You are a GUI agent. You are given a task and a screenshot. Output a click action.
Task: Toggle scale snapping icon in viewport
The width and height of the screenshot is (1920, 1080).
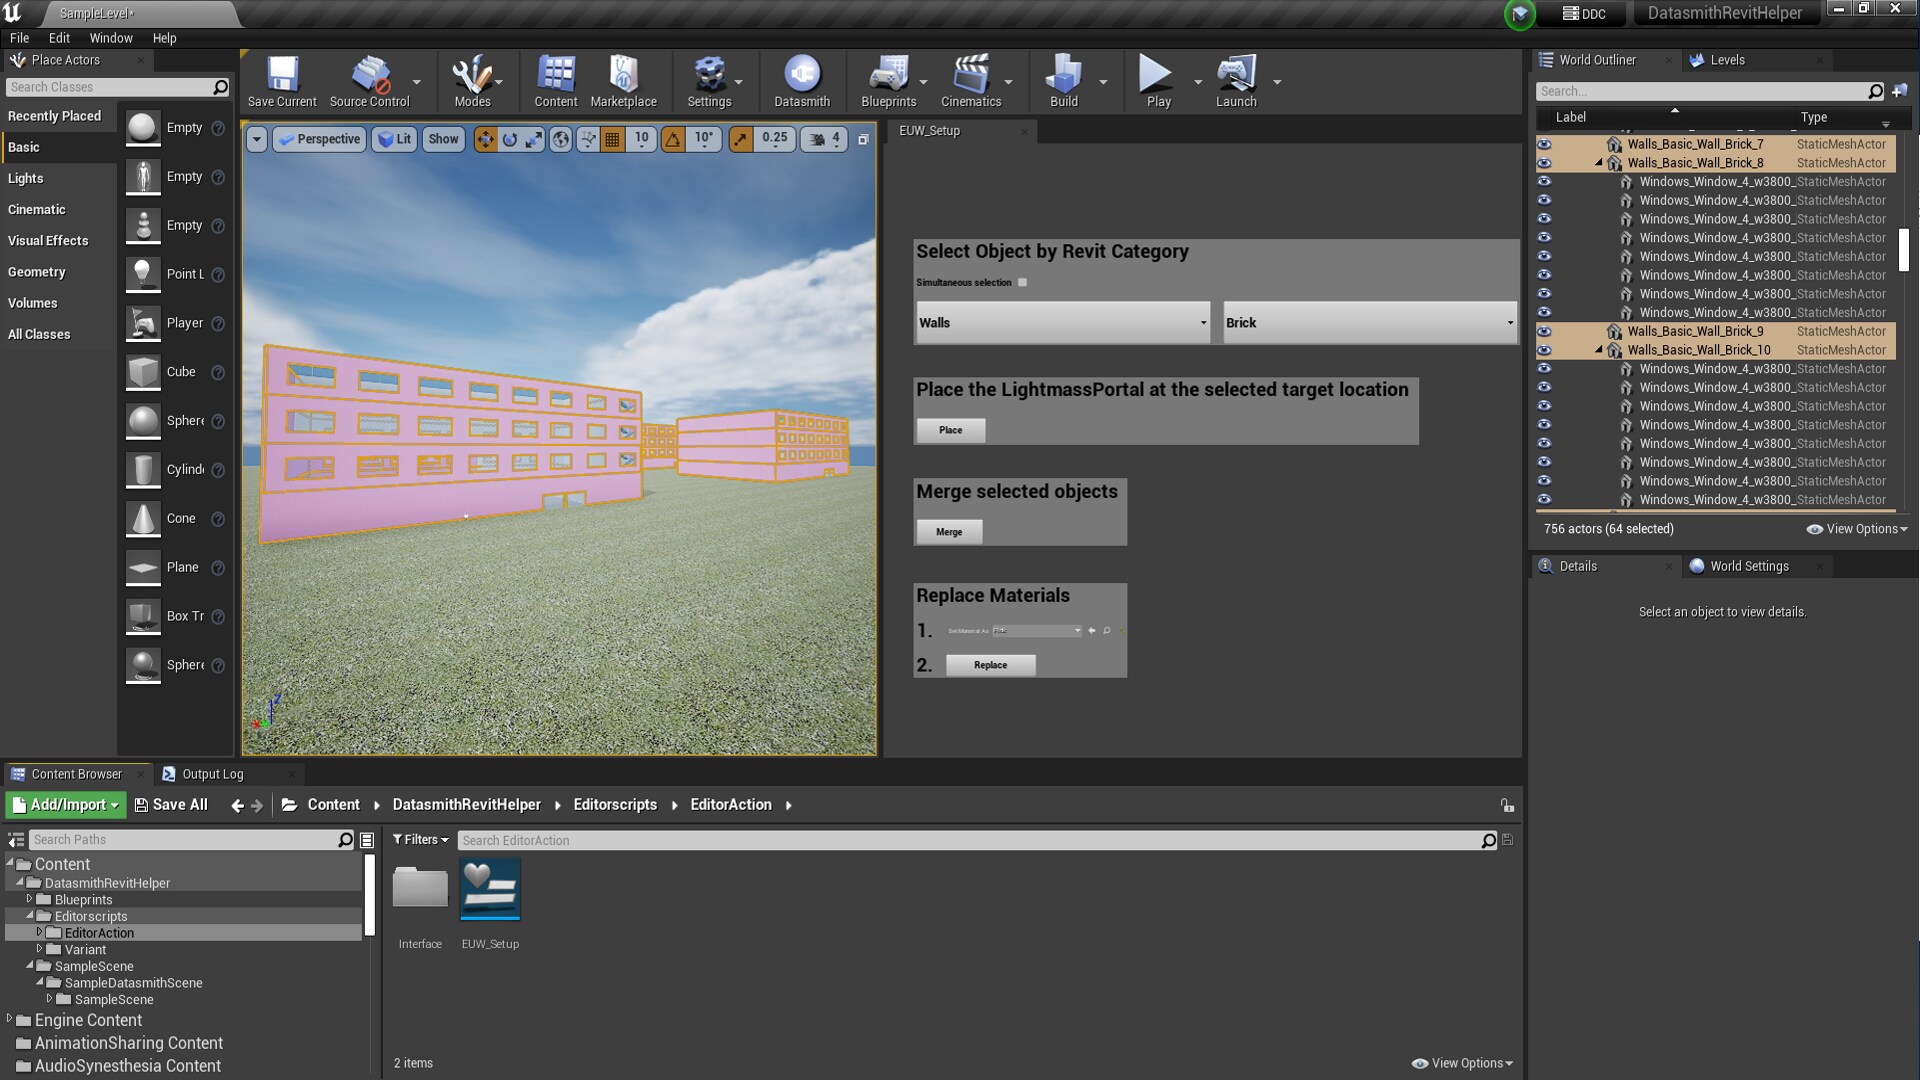[x=740, y=139]
